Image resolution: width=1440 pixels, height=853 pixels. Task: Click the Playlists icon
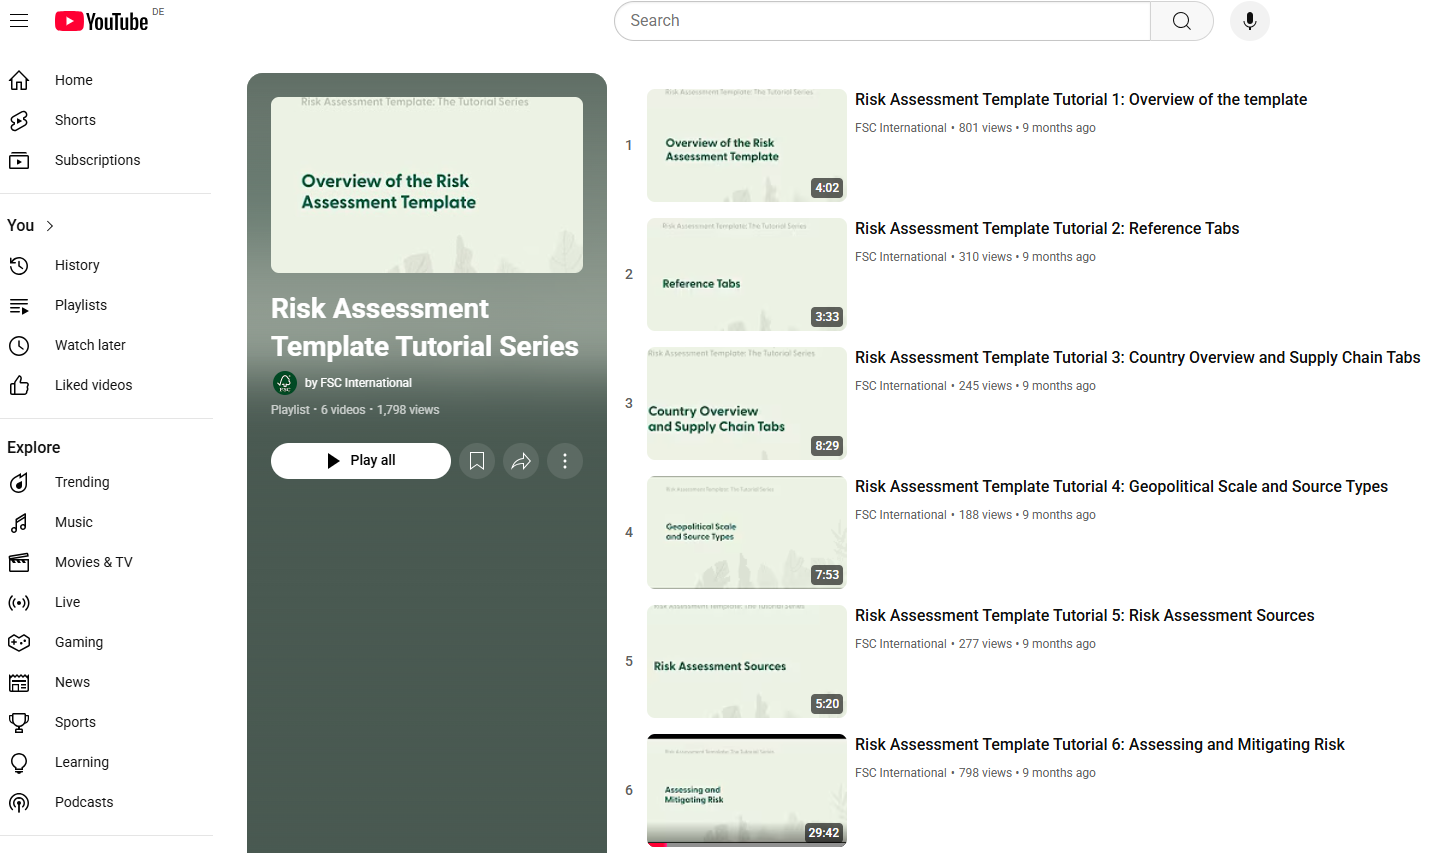[19, 305]
